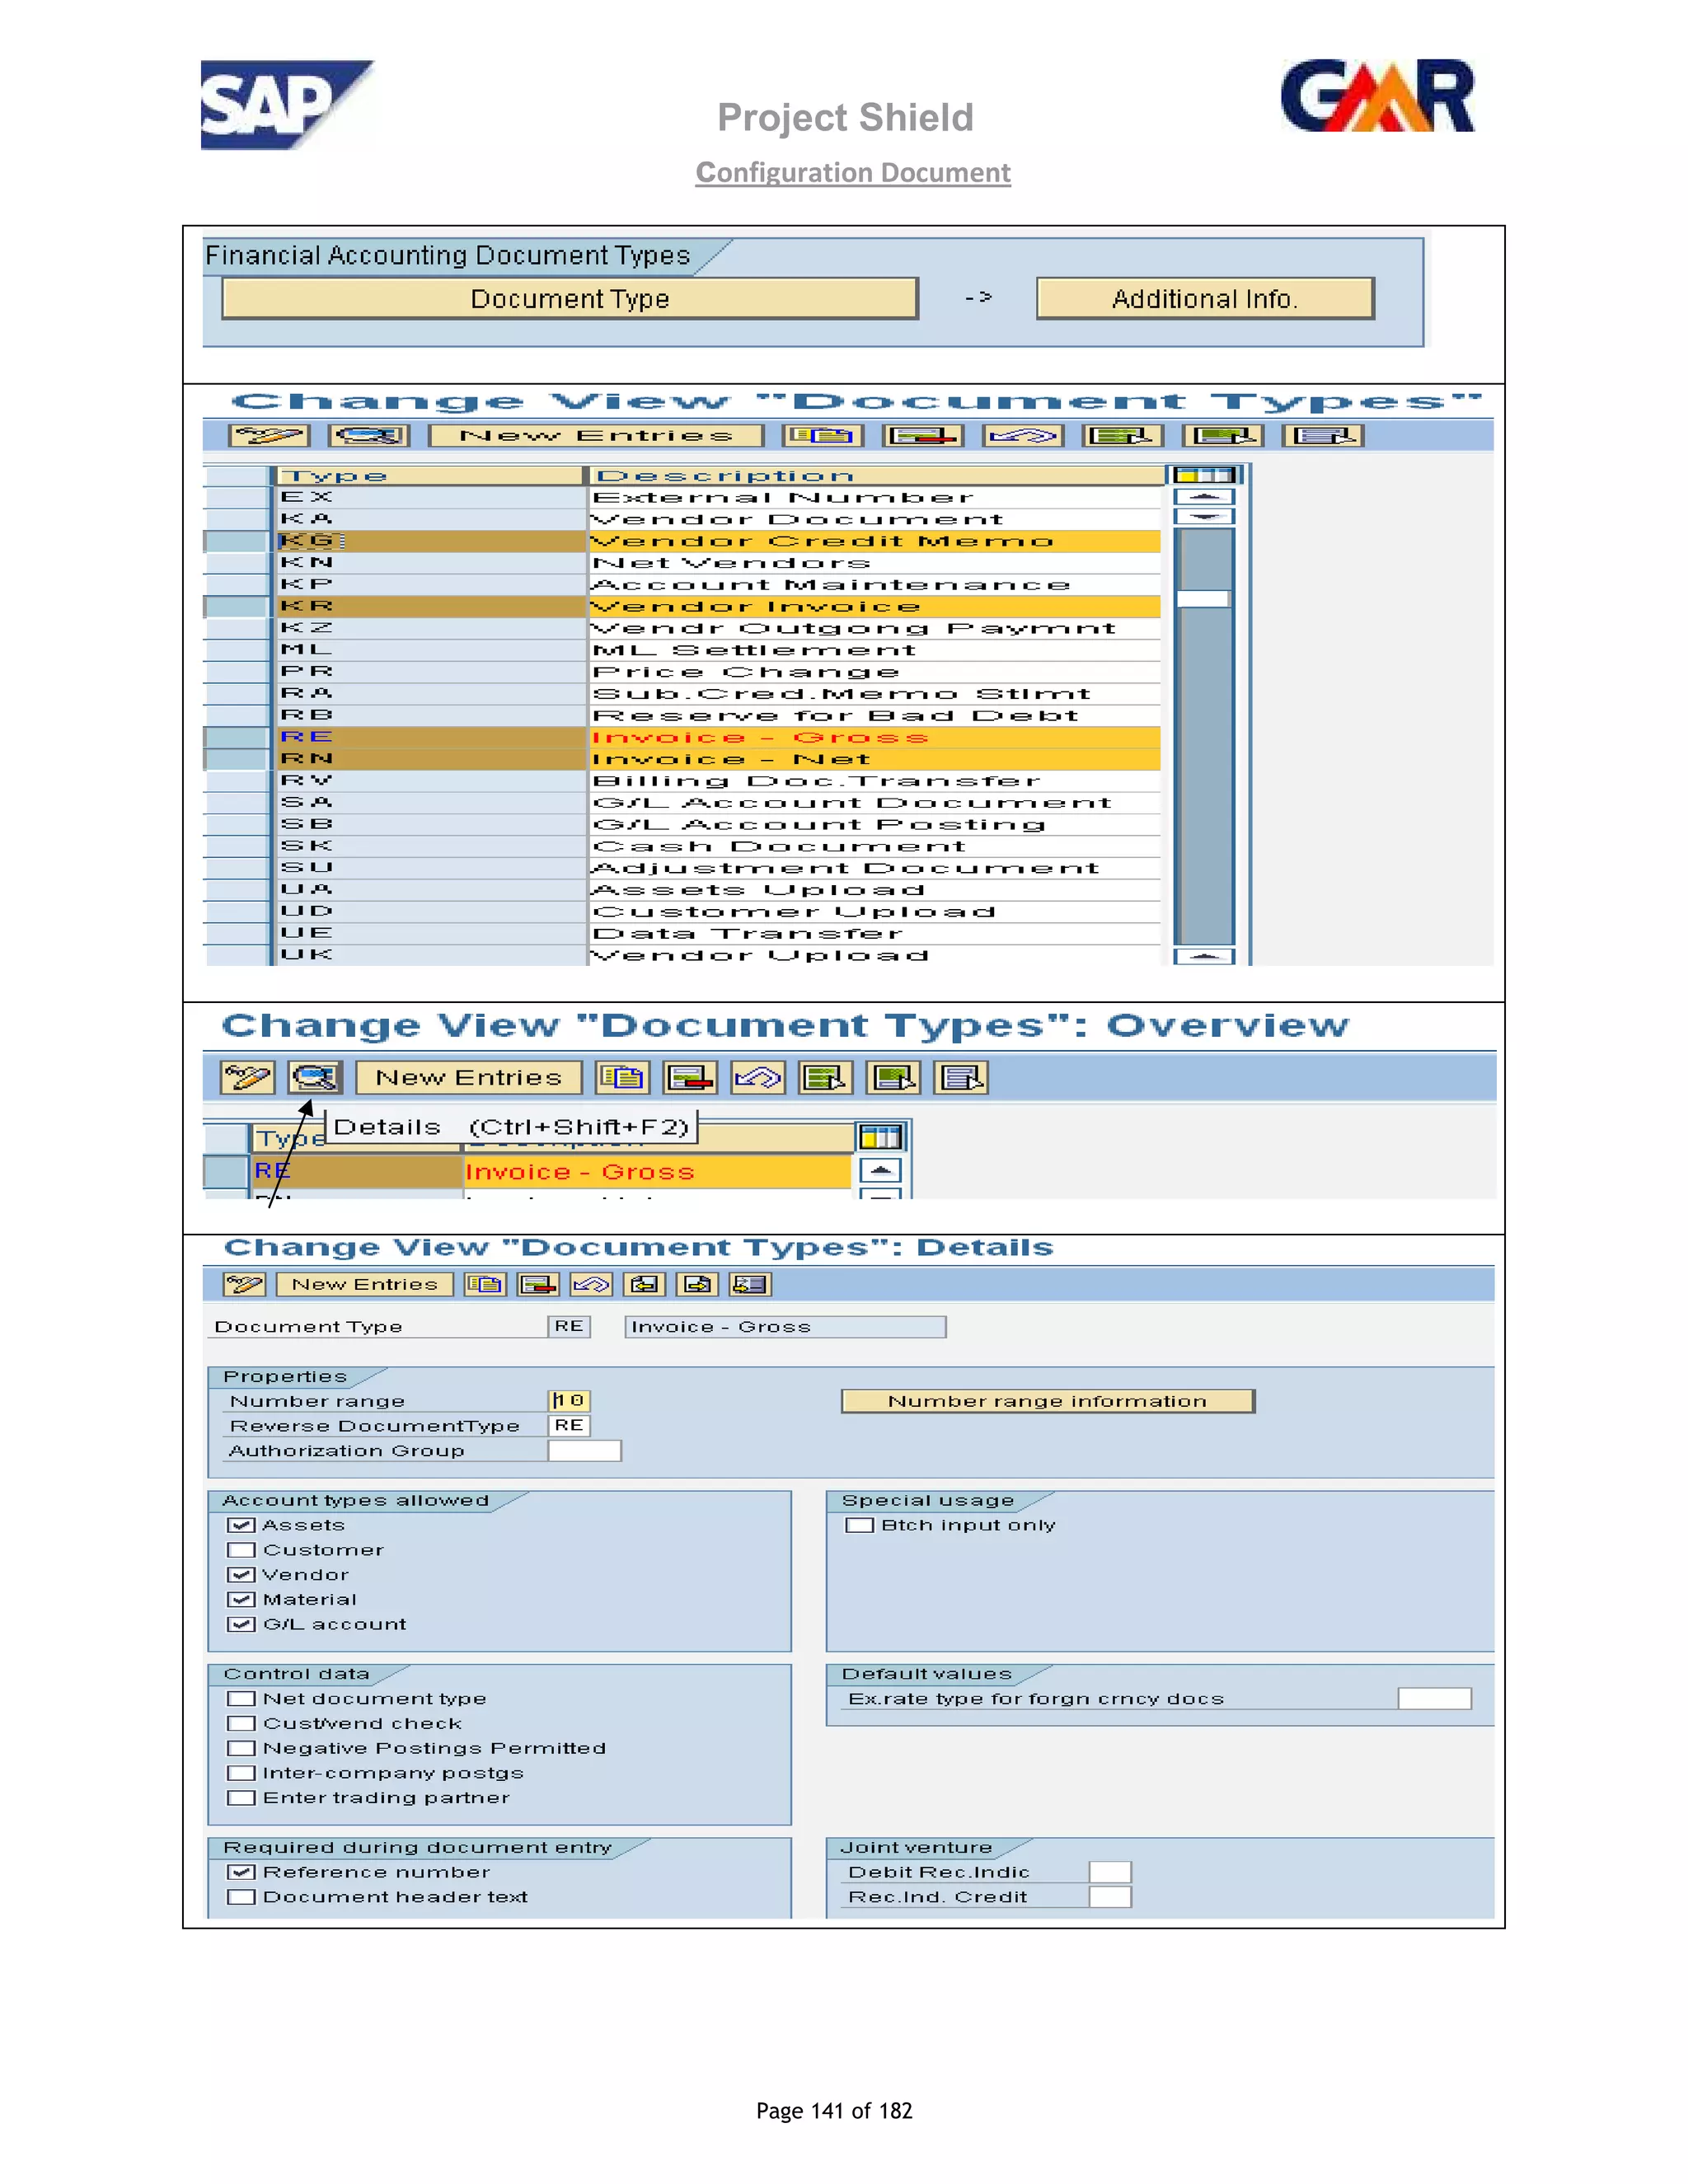Click Details magnifier icon in top Document Types list toolbar
The height and width of the screenshot is (2184, 1688).
[370, 436]
